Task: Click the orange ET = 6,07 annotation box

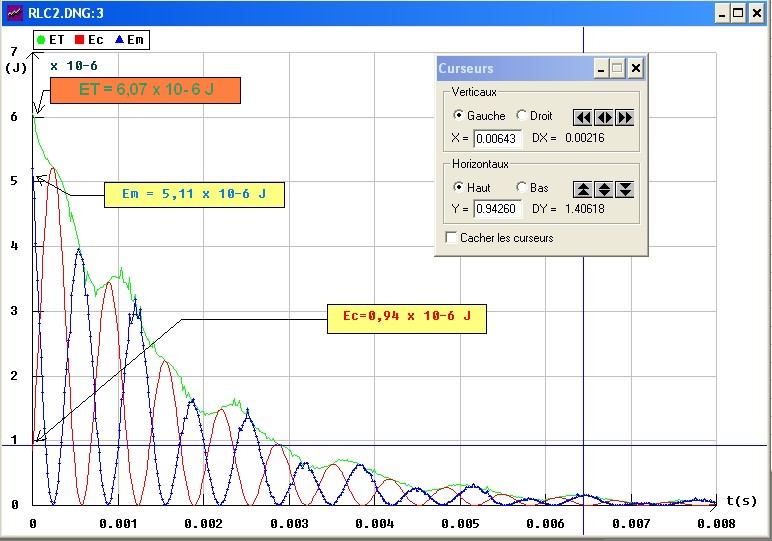Action: pos(146,89)
